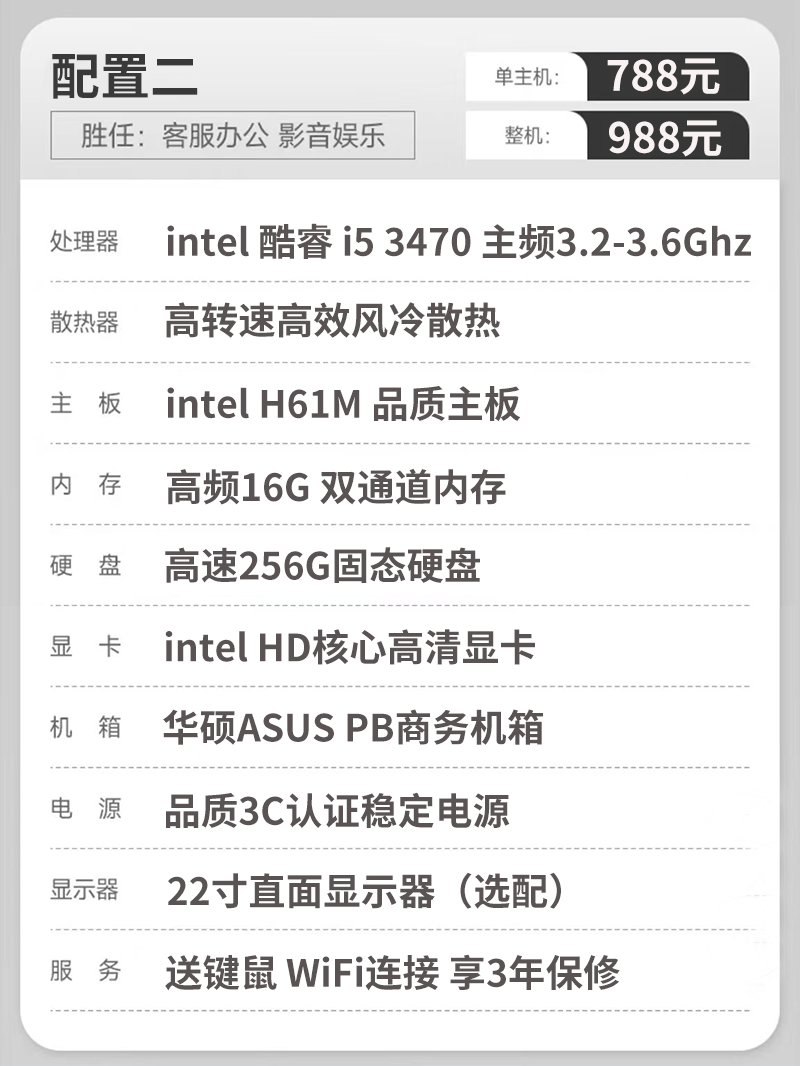Click the 整机 price label
800x1066 pixels.
tap(527, 136)
